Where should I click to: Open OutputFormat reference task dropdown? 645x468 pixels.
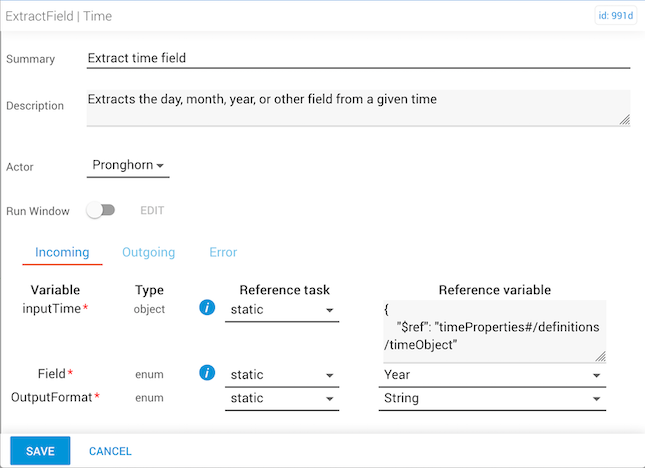[x=281, y=398]
